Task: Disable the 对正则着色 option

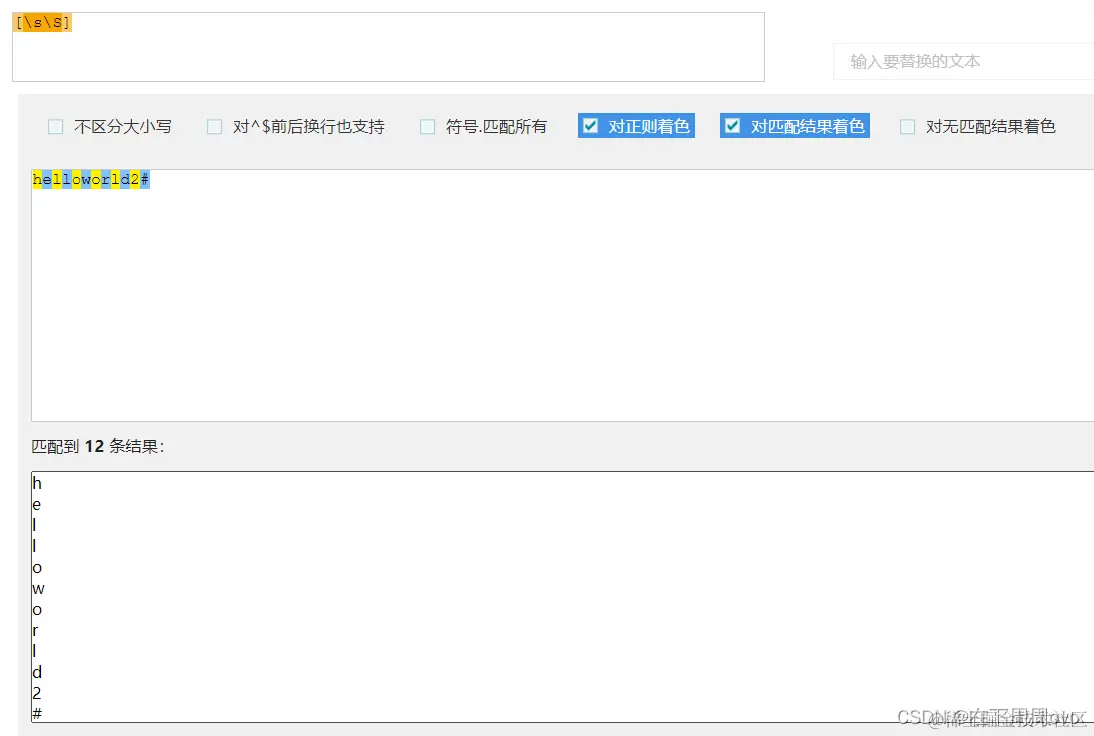Action: 591,125
